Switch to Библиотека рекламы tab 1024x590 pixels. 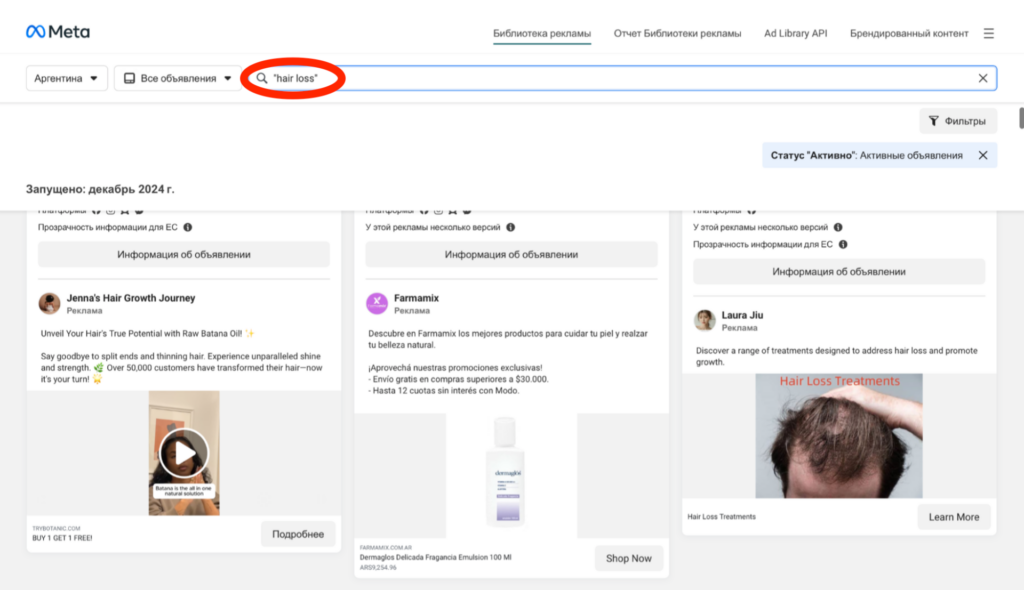coord(541,33)
